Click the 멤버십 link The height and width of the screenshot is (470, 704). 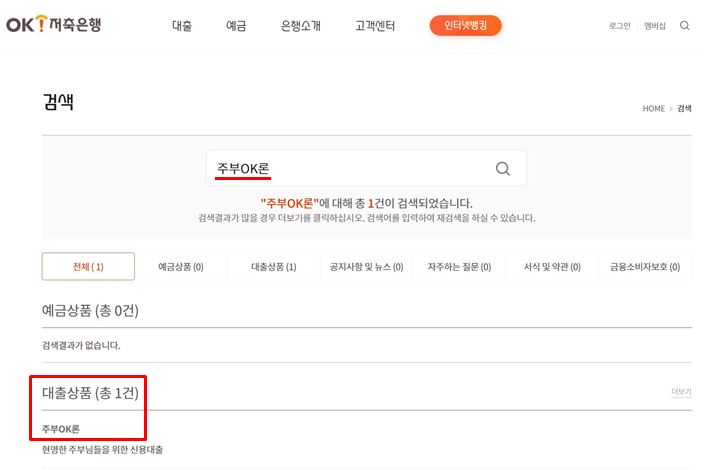(655, 26)
